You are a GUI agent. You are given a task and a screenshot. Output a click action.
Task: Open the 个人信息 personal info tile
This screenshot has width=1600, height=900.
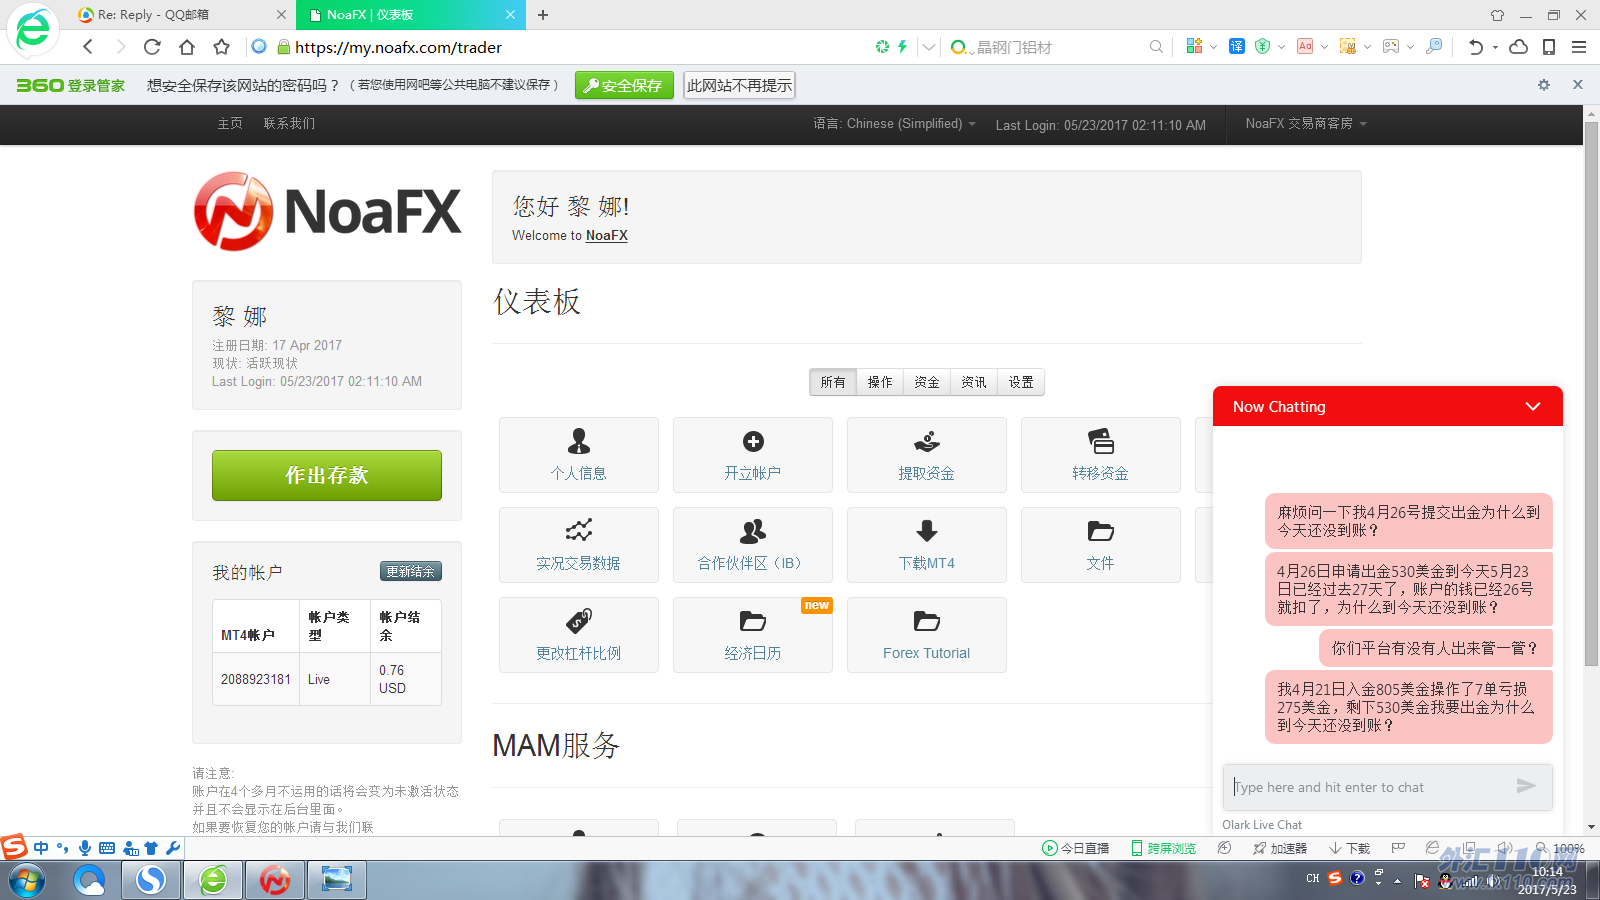(x=579, y=455)
